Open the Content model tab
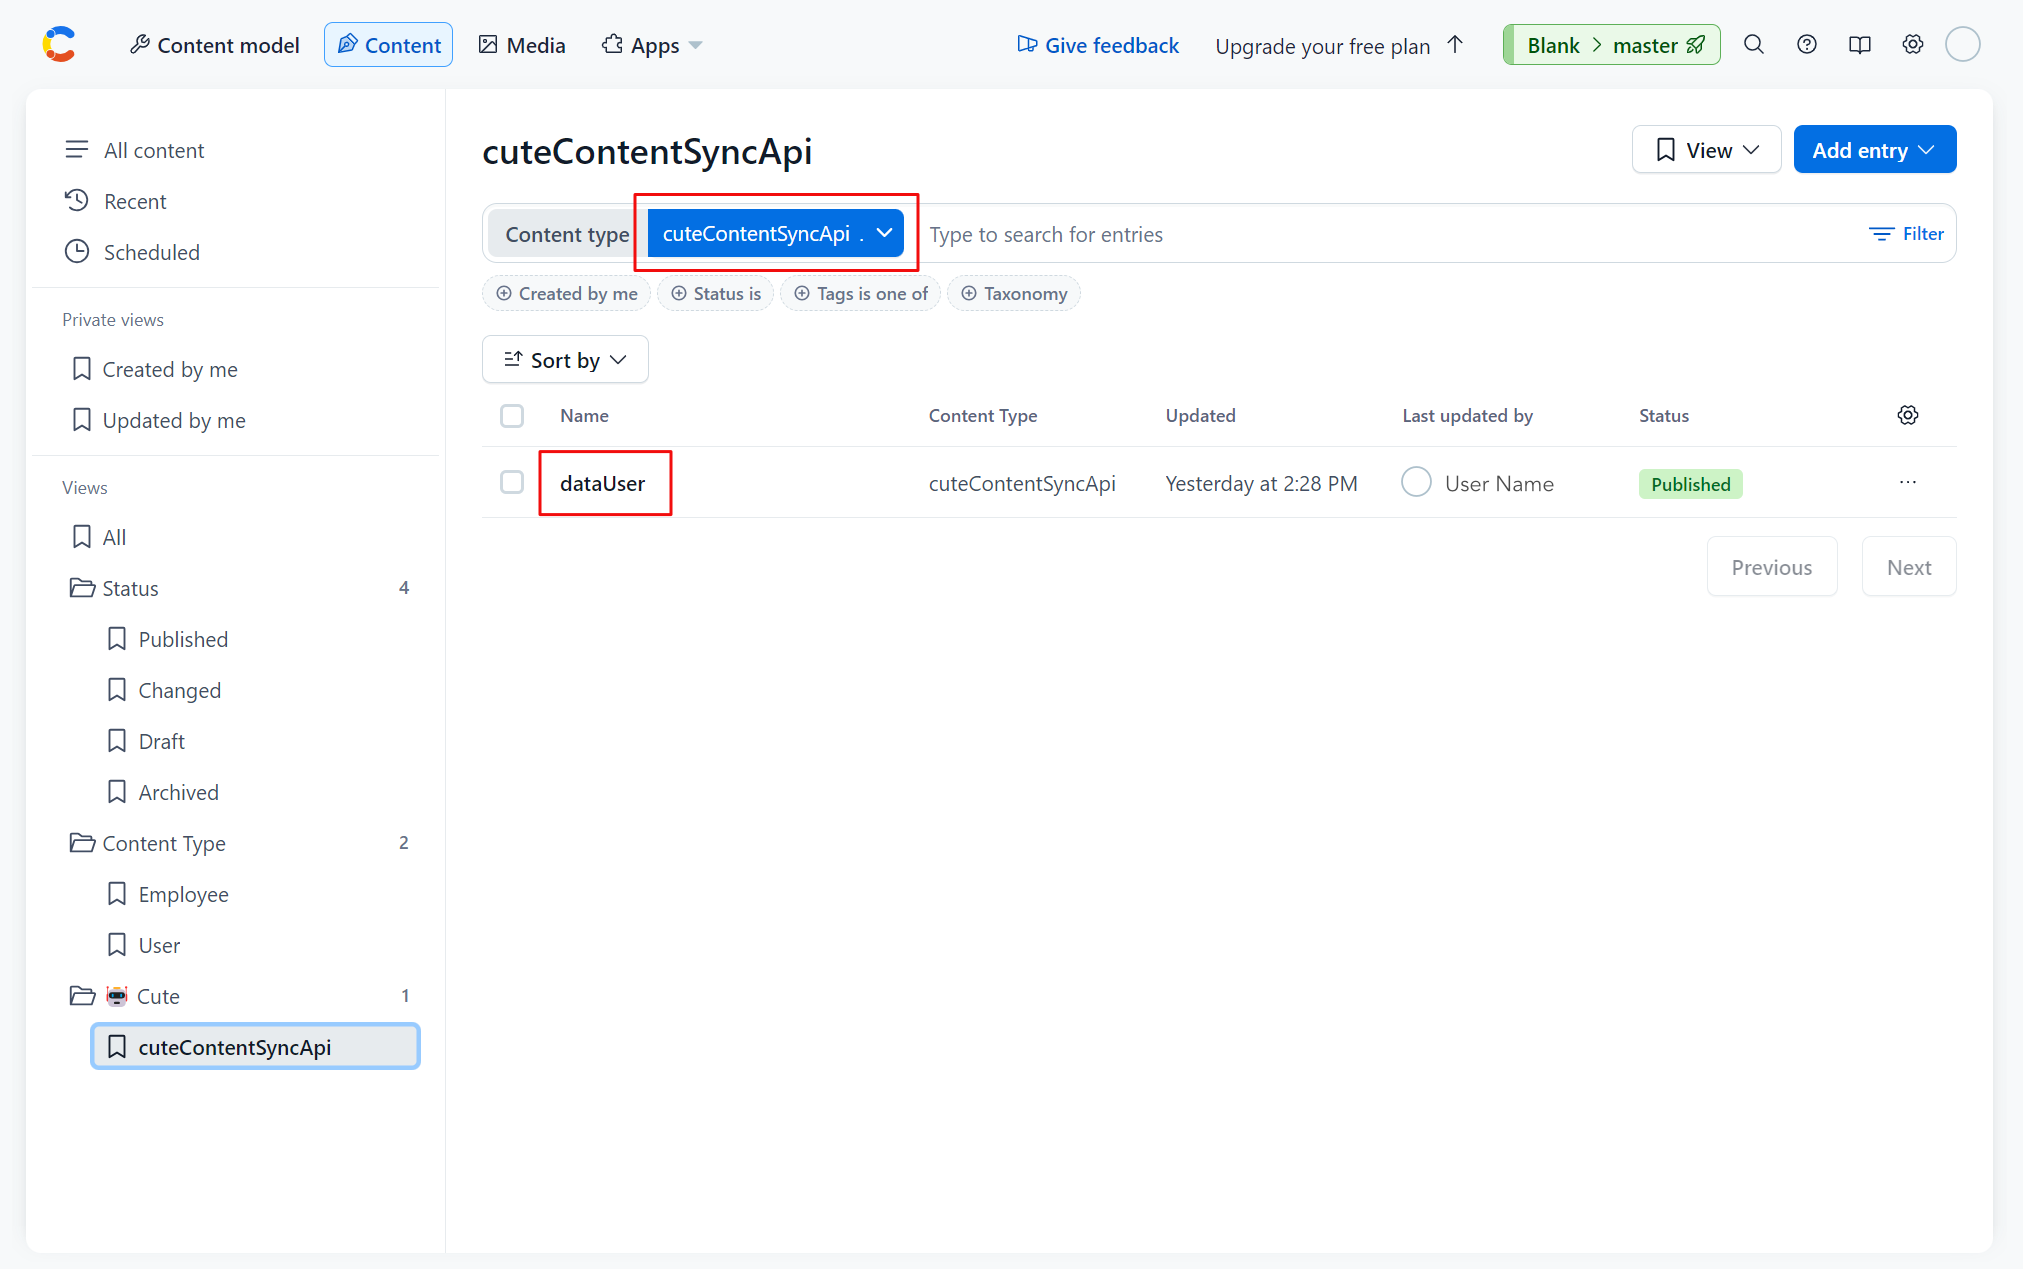 (215, 45)
